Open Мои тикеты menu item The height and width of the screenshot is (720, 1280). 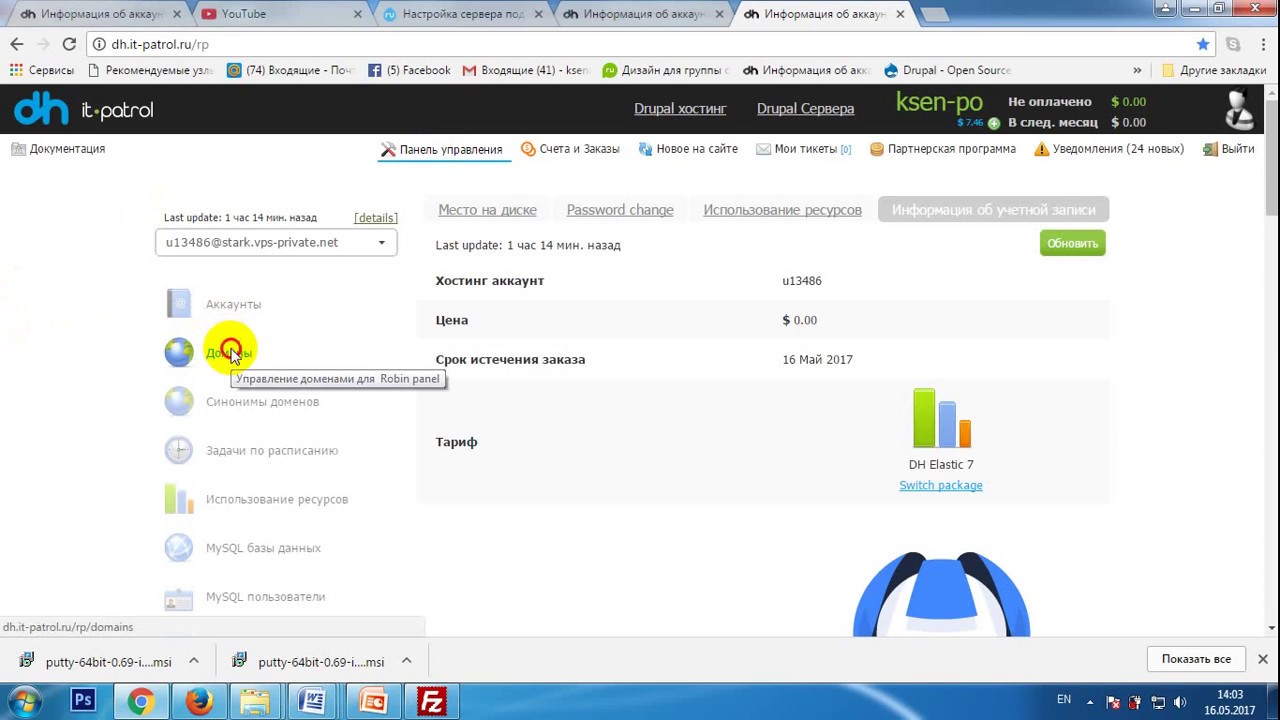tap(804, 149)
